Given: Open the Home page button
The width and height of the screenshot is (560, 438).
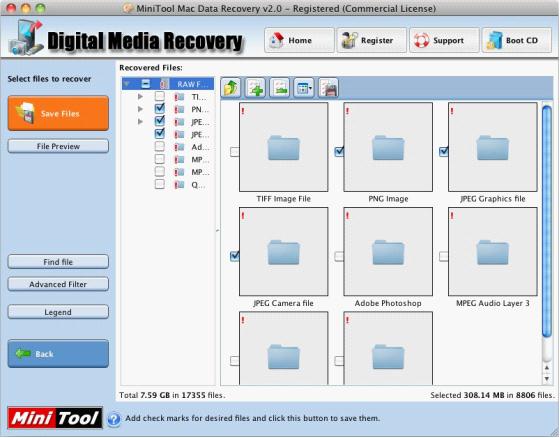Looking at the screenshot, I should [299, 40].
